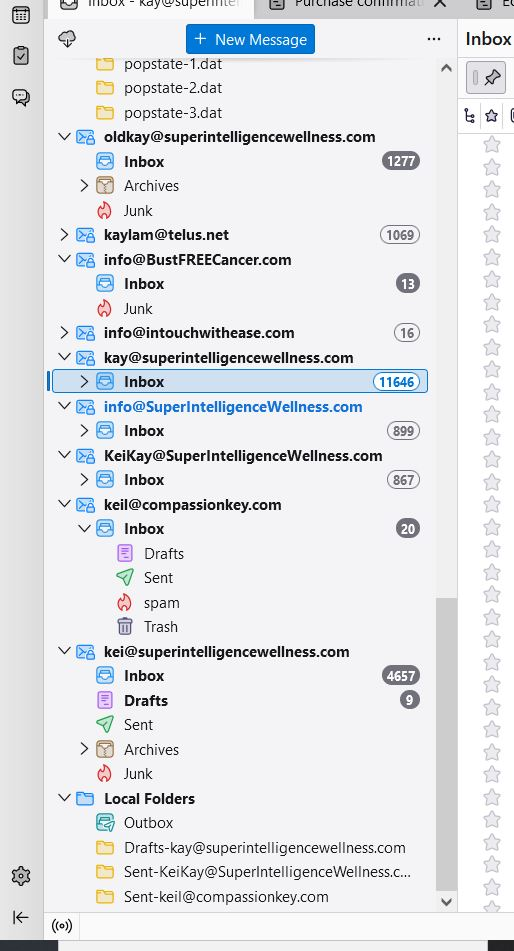Star the first message in the list

pos(492,144)
